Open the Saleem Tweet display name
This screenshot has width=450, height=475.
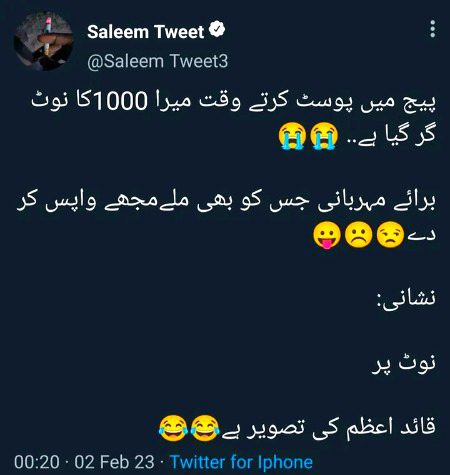[145, 32]
